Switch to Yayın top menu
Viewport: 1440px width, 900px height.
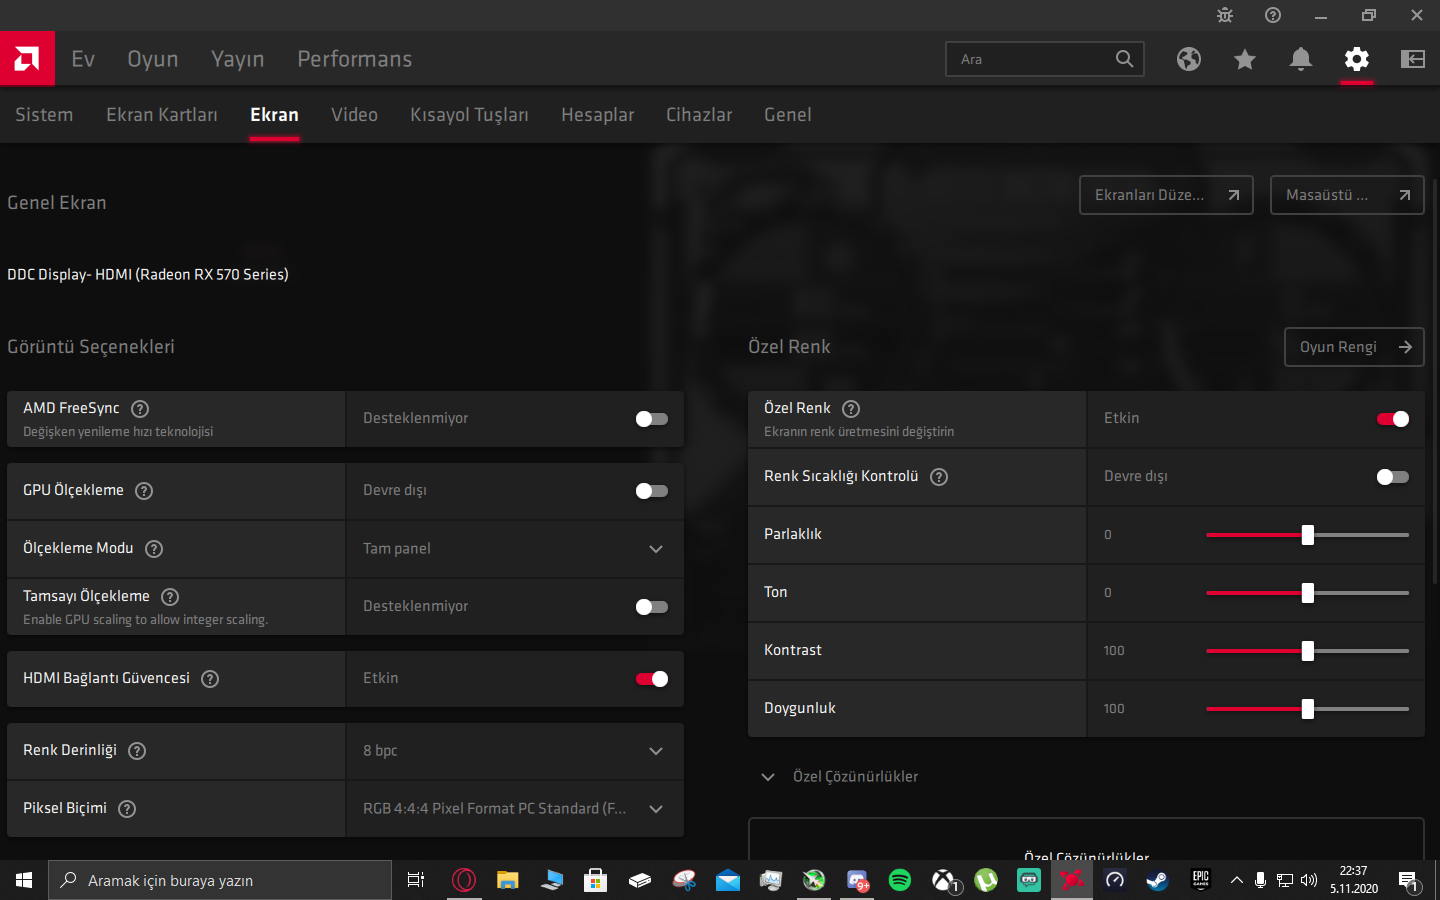pyautogui.click(x=238, y=59)
